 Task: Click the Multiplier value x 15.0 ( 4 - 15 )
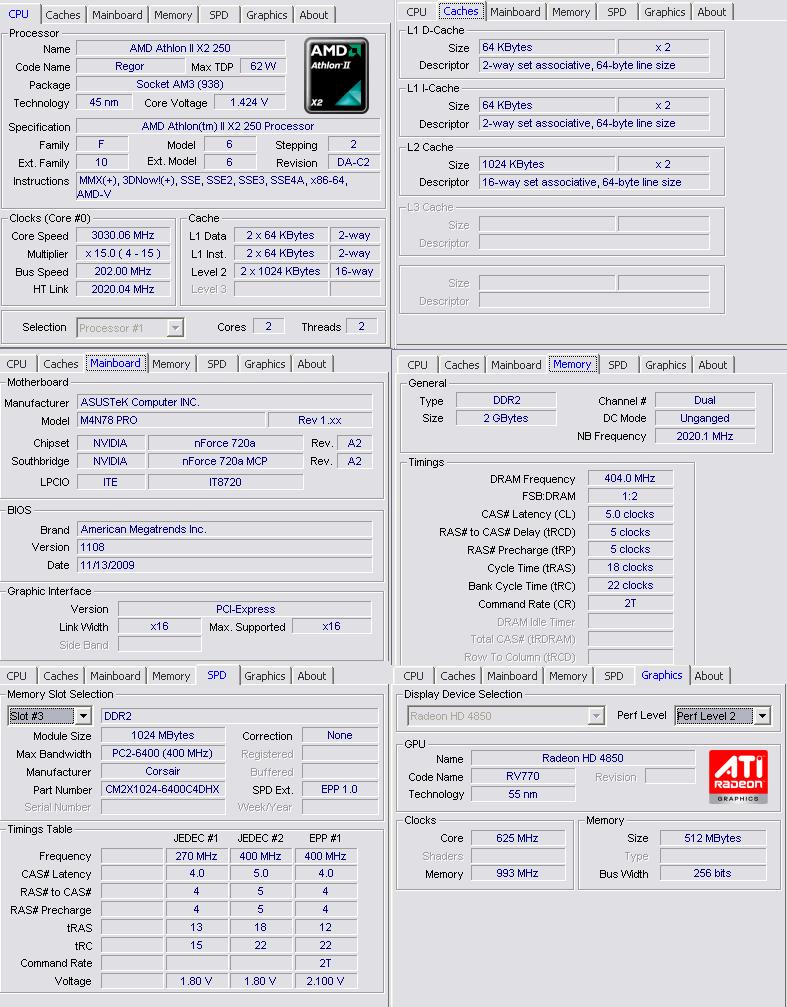coord(123,254)
